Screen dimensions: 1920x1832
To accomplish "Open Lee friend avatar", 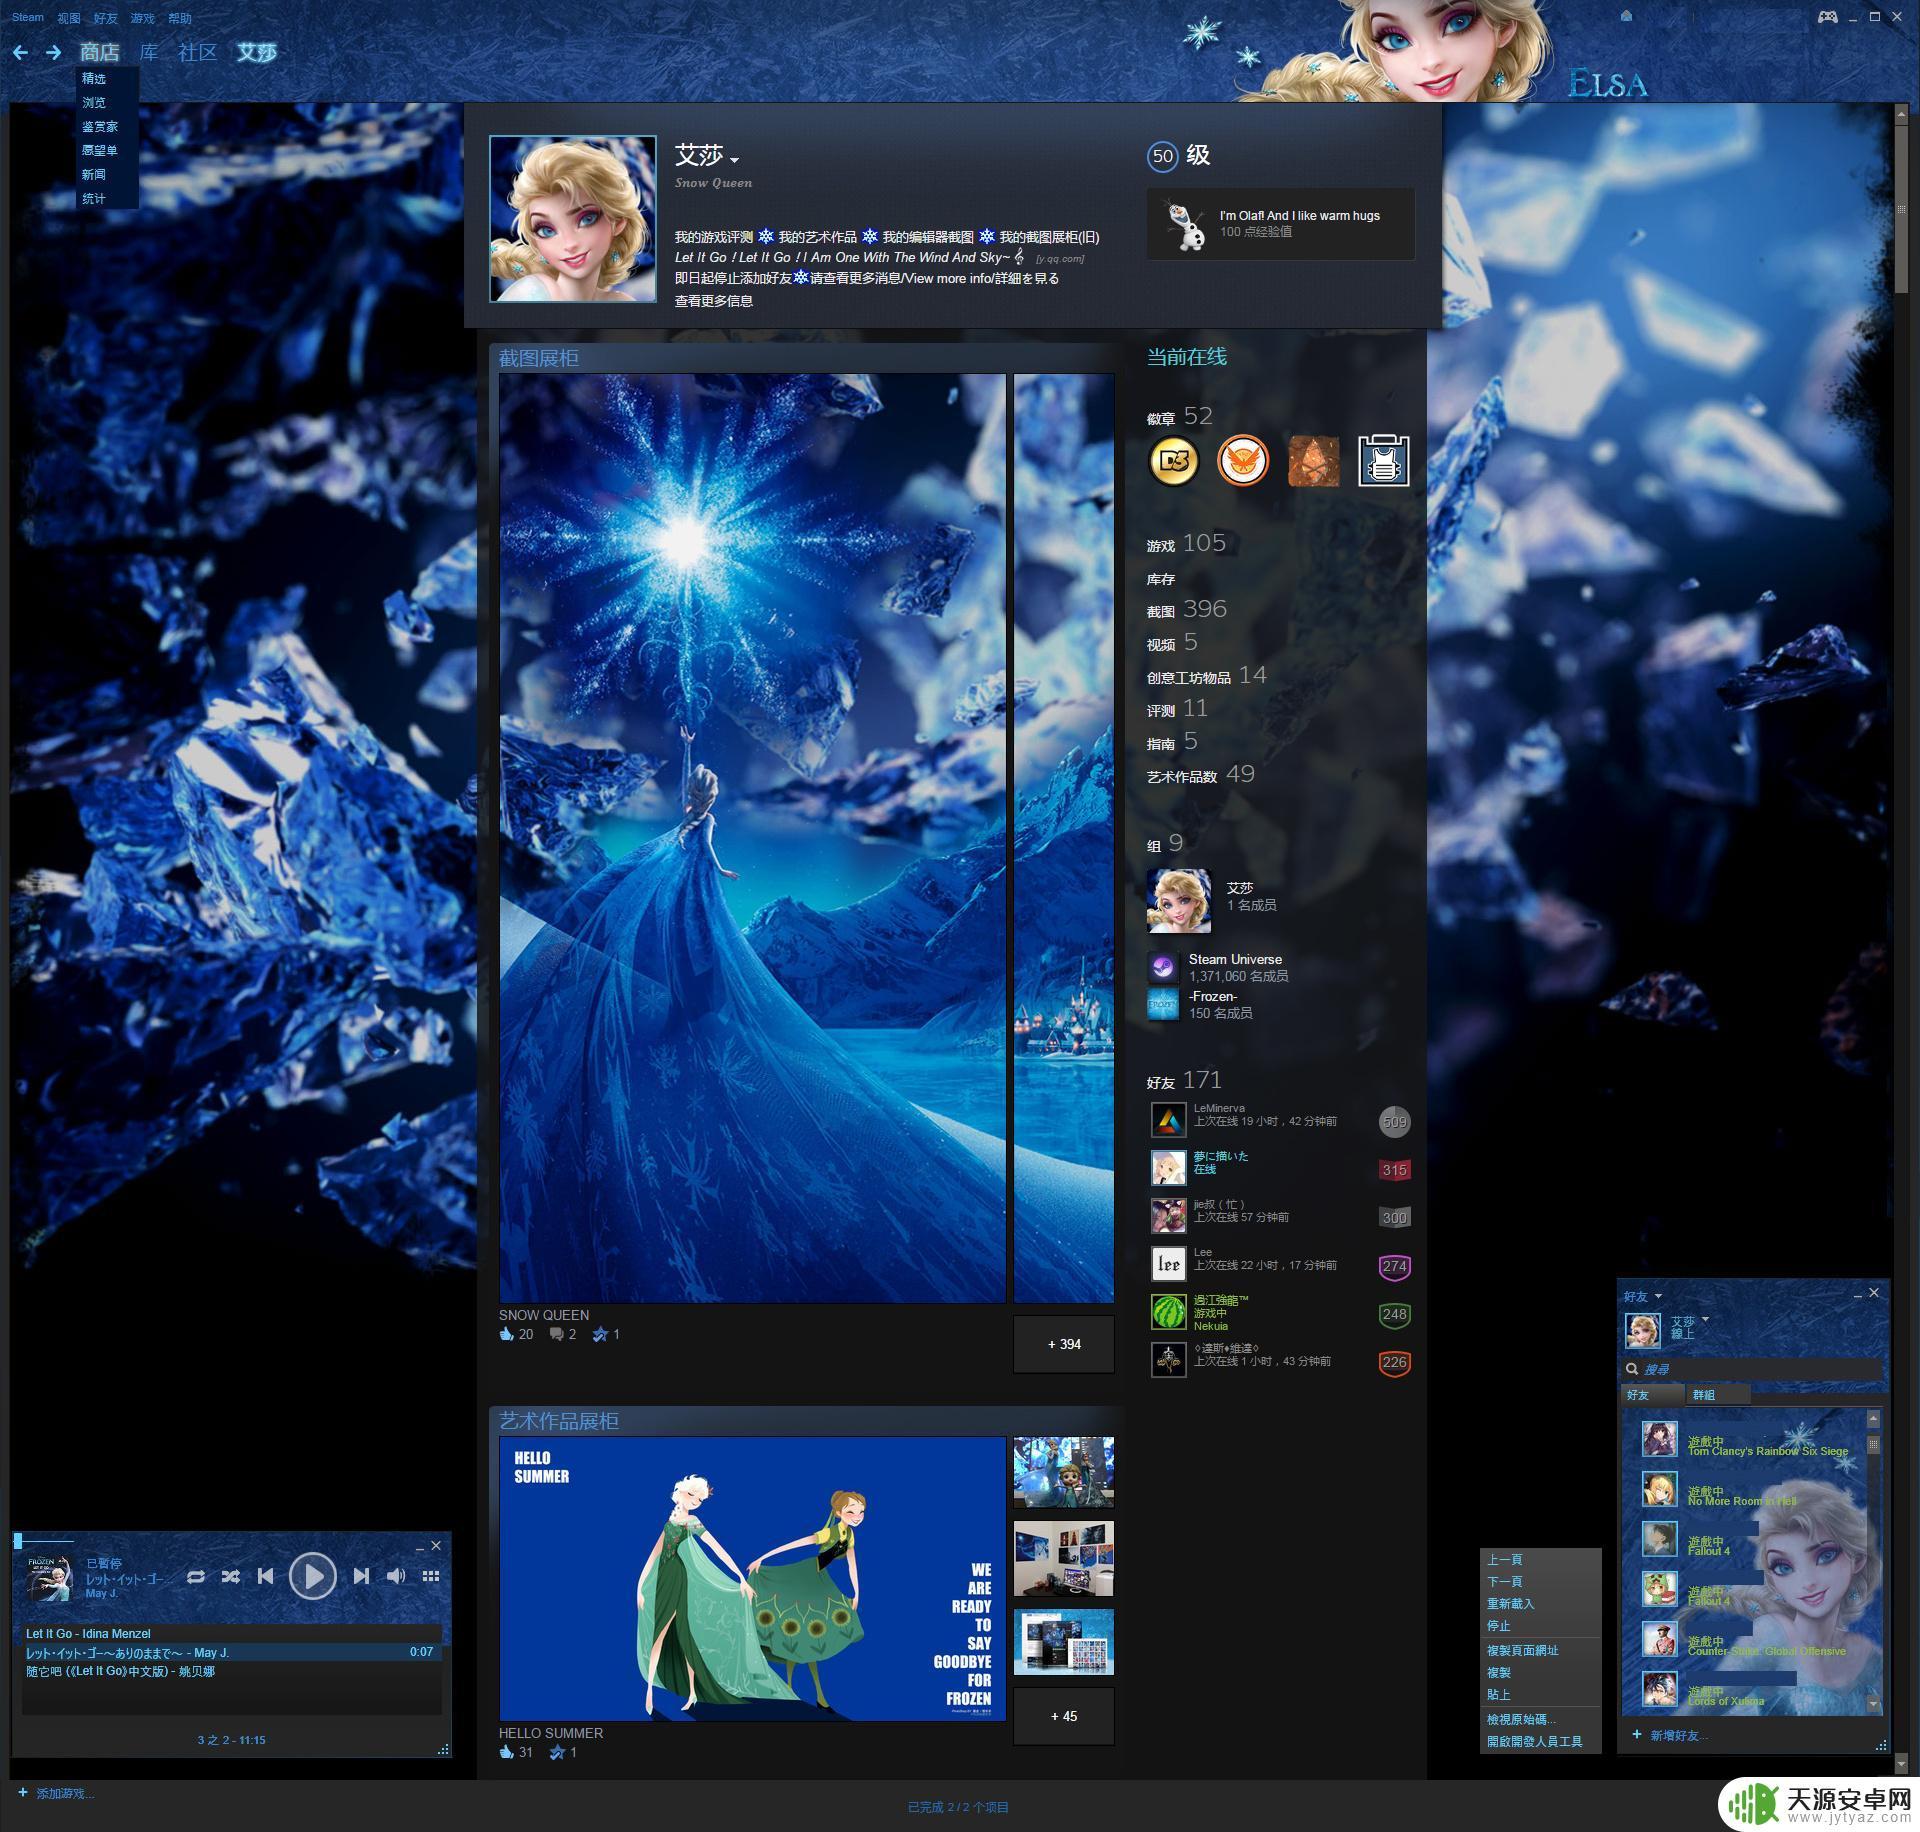I will 1168,1264.
